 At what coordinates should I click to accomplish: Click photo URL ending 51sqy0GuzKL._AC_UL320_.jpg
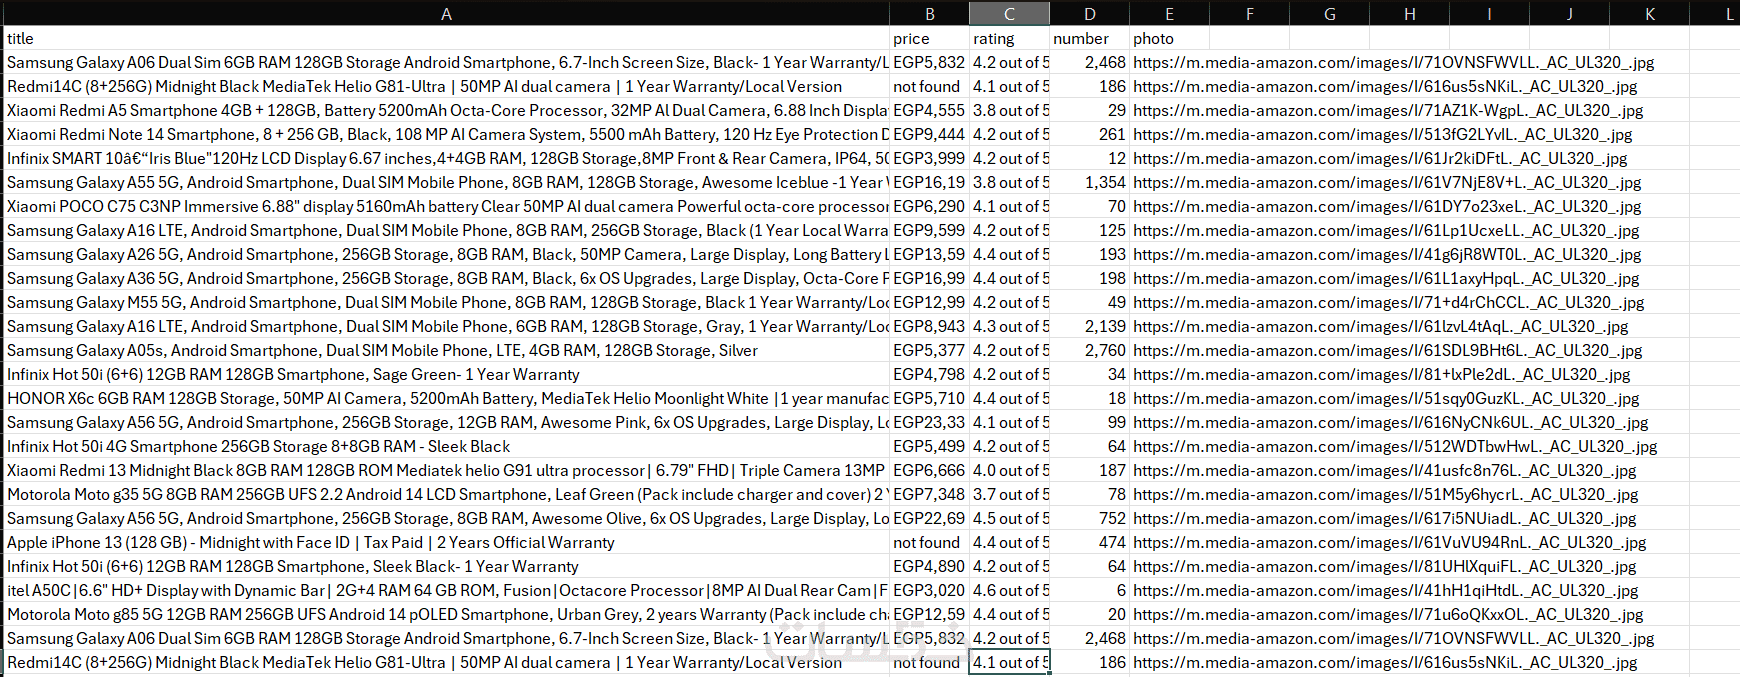(1386, 398)
